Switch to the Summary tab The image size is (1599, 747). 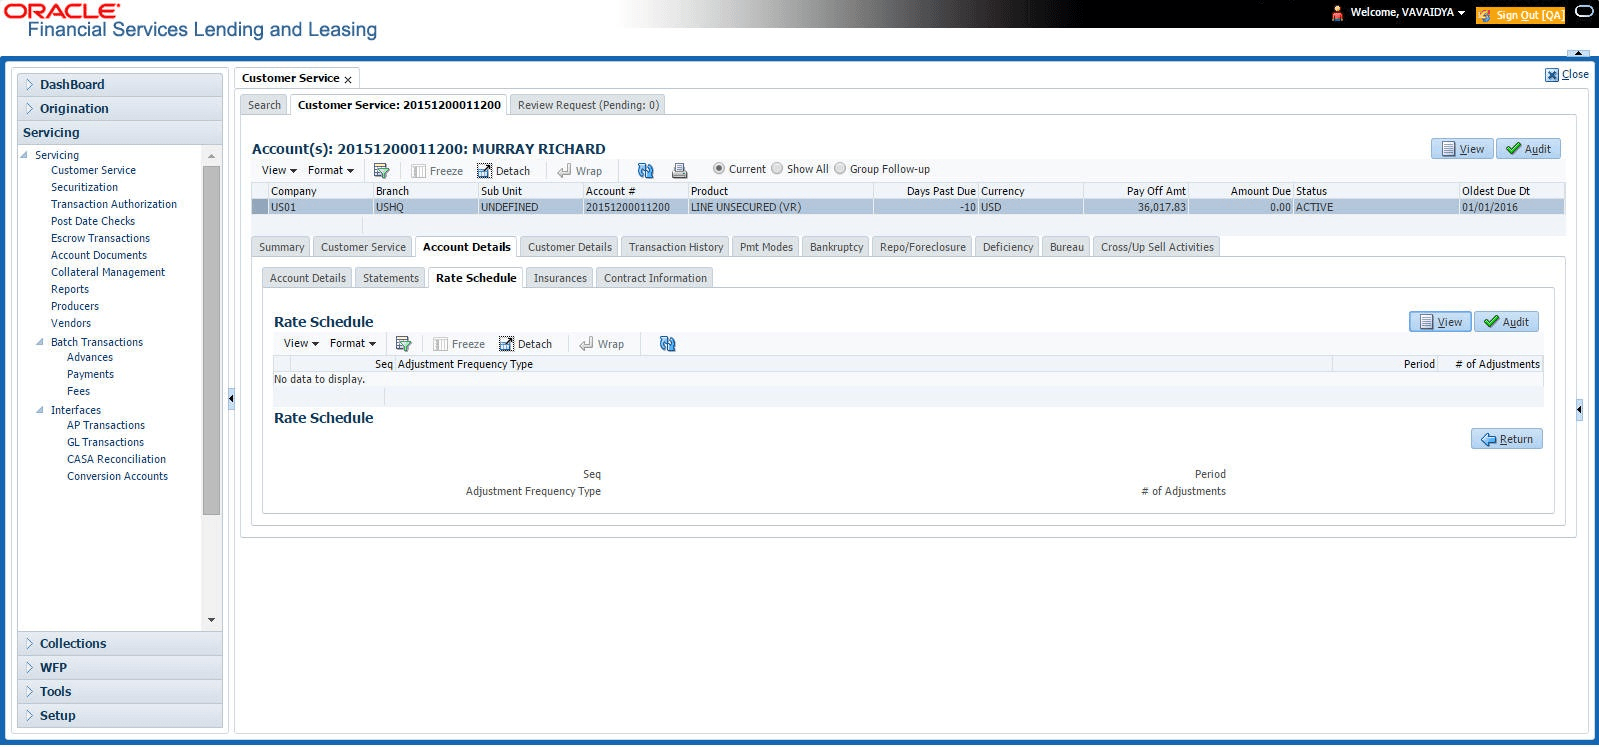click(x=281, y=247)
